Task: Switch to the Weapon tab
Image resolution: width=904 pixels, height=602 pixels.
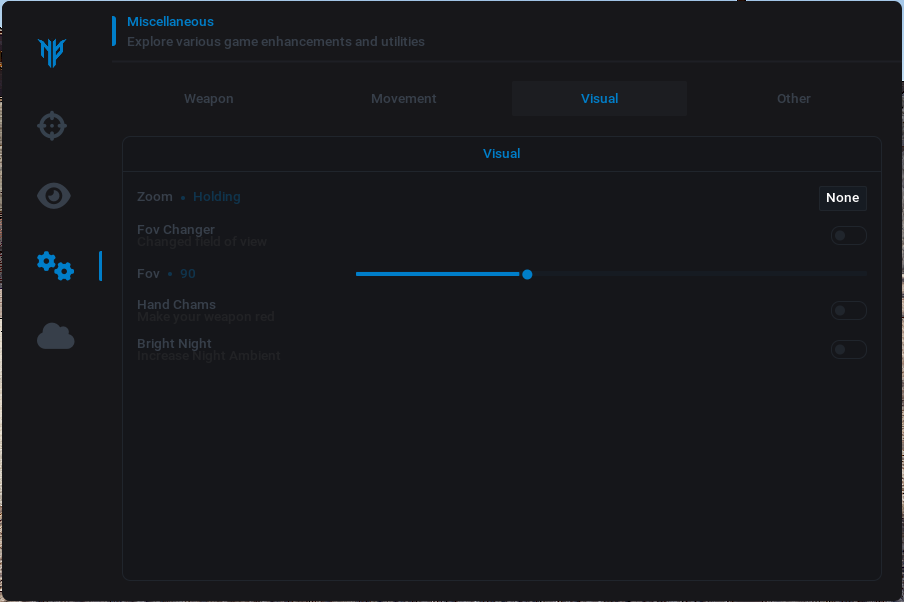Action: [208, 99]
